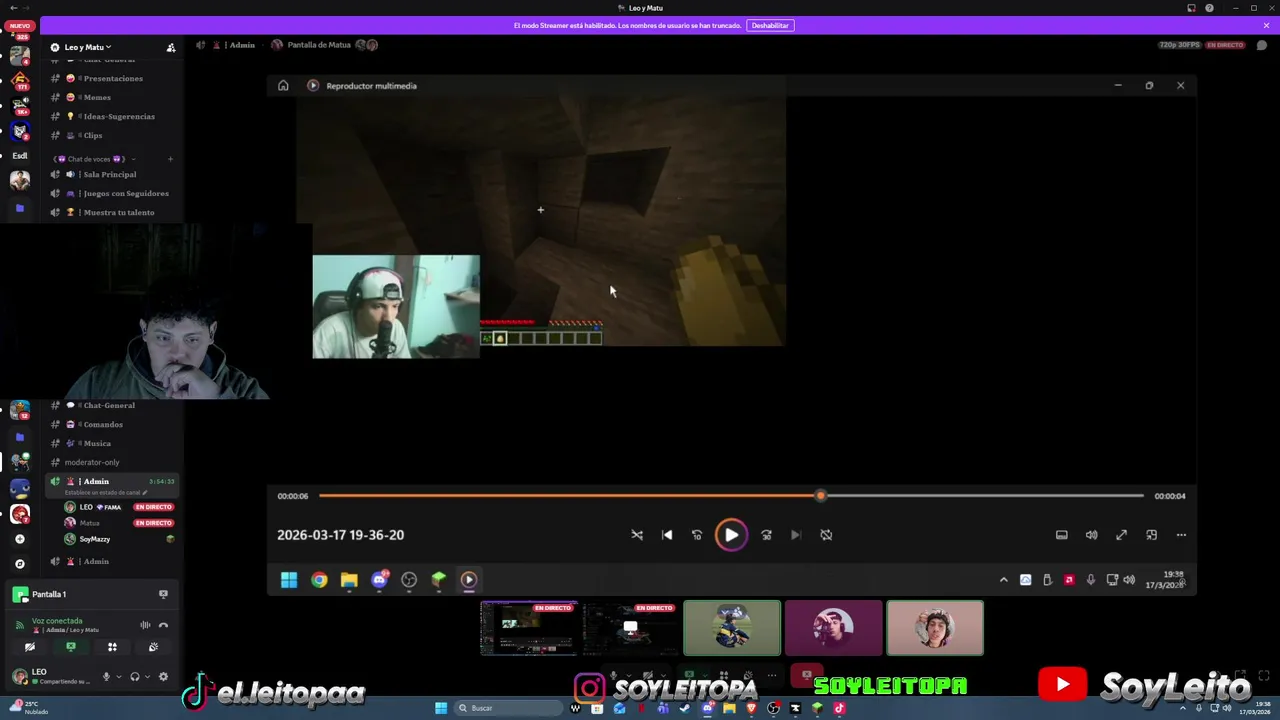Screen dimensions: 1280x720
Task: Select the active Admin voice channel
Action: 113,485
